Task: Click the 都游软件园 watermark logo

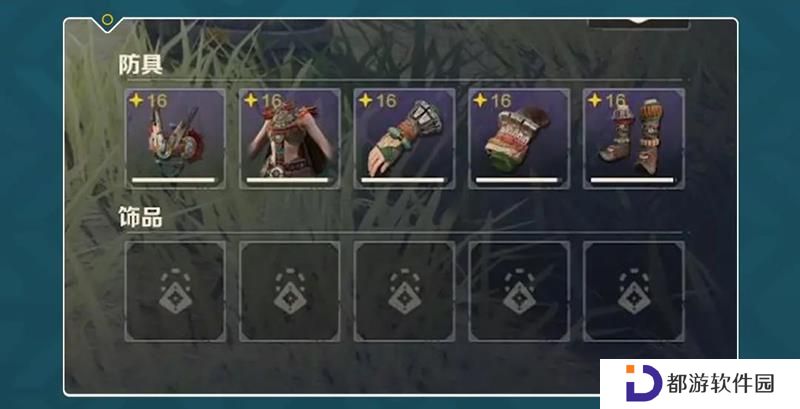Action: click(x=643, y=382)
